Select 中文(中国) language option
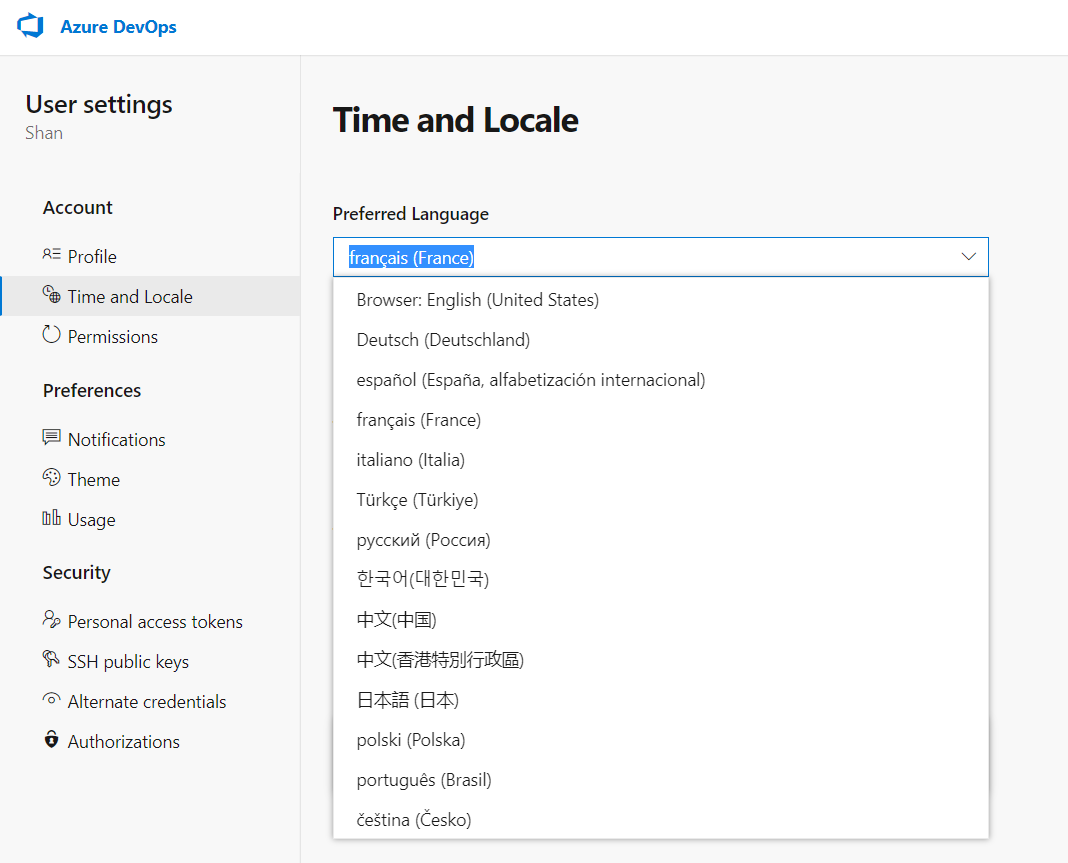This screenshot has width=1068, height=863. point(661,620)
